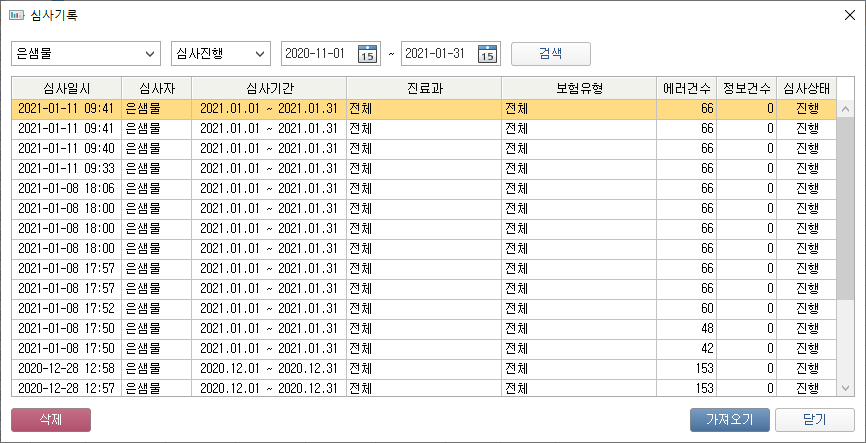Expand the 심사진행 status dropdown

point(260,54)
